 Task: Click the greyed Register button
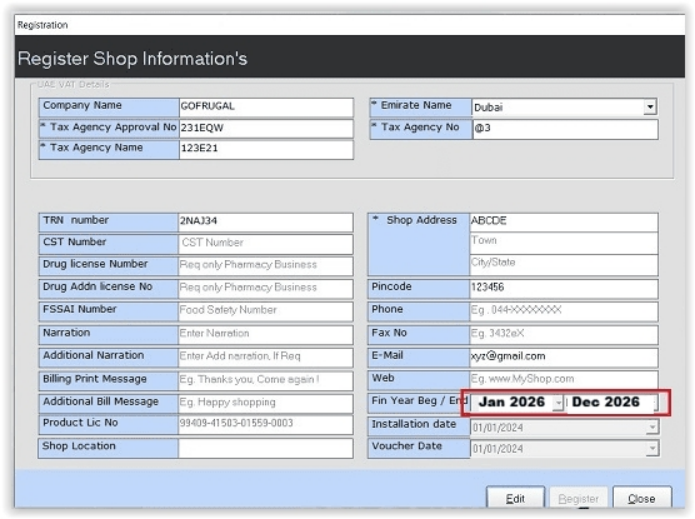click(578, 498)
